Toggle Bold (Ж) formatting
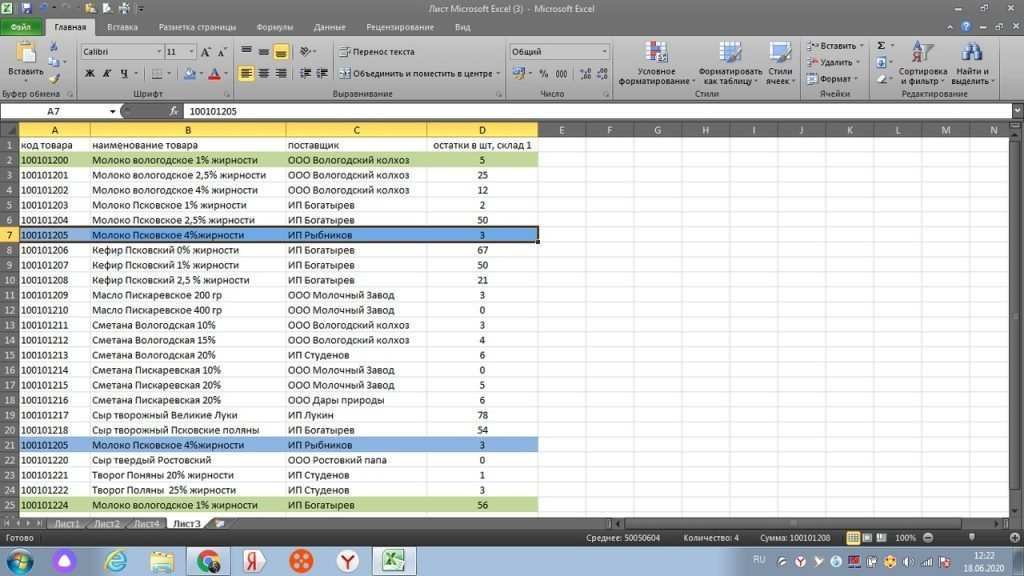Image resolution: width=1024 pixels, height=576 pixels. [x=89, y=74]
